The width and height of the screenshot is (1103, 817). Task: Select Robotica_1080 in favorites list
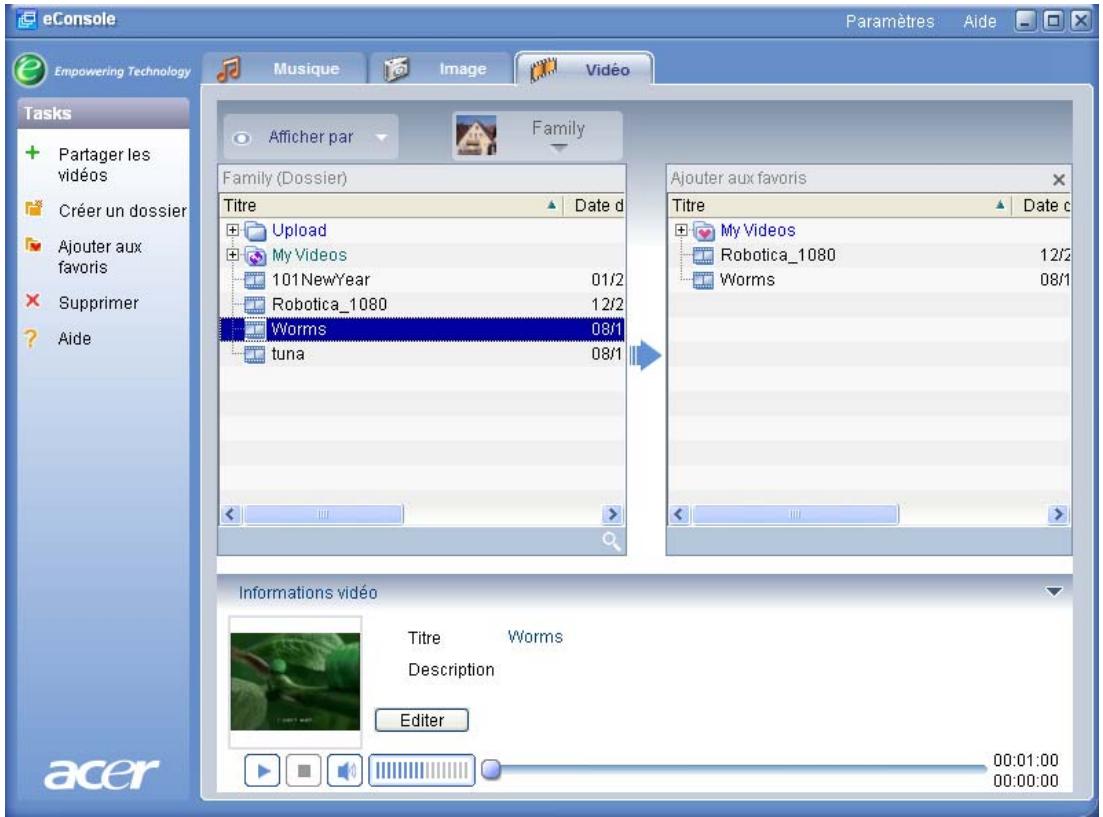tap(869, 255)
